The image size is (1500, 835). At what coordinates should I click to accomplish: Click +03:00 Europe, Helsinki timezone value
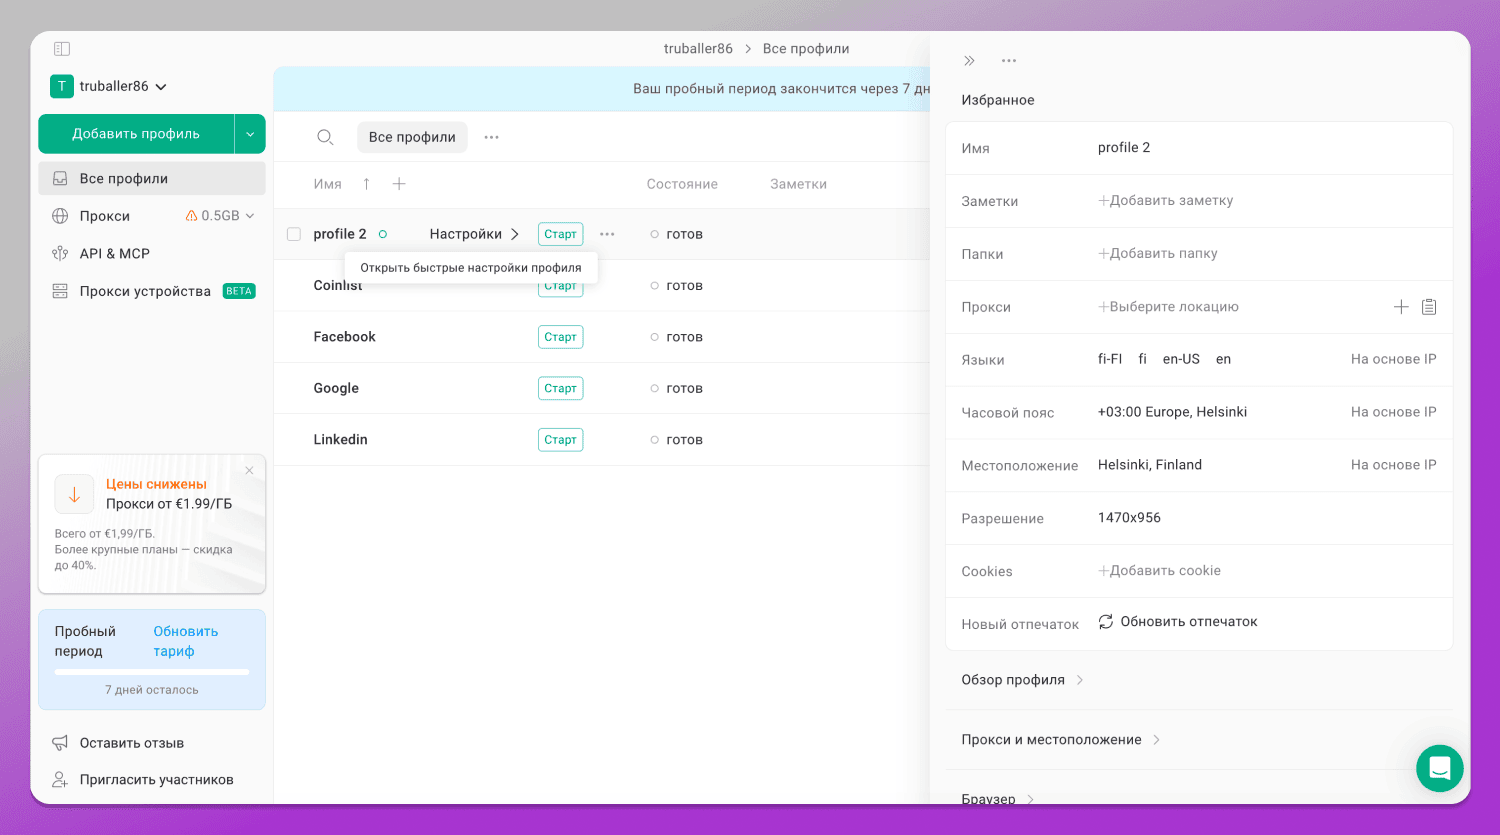[x=1172, y=412]
